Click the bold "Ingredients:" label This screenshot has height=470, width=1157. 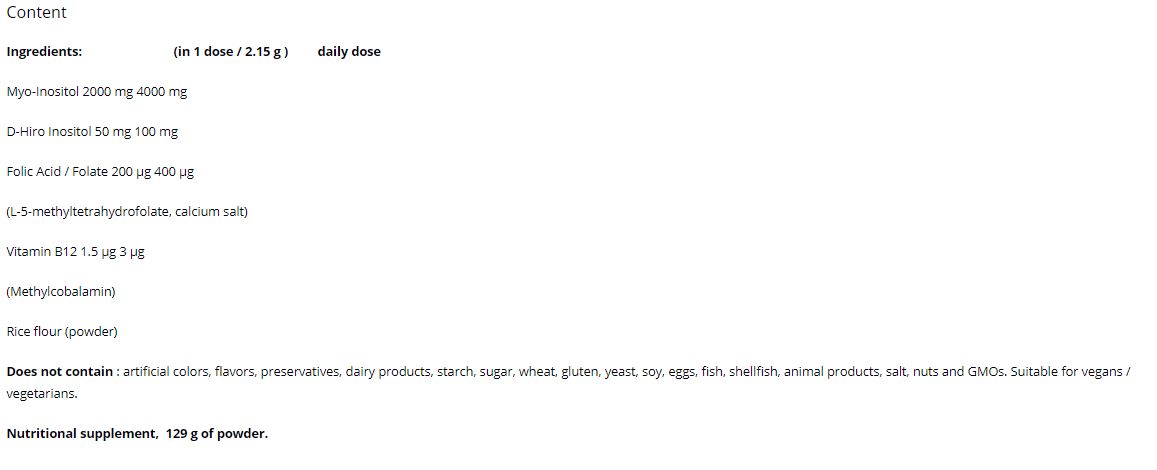coord(44,52)
